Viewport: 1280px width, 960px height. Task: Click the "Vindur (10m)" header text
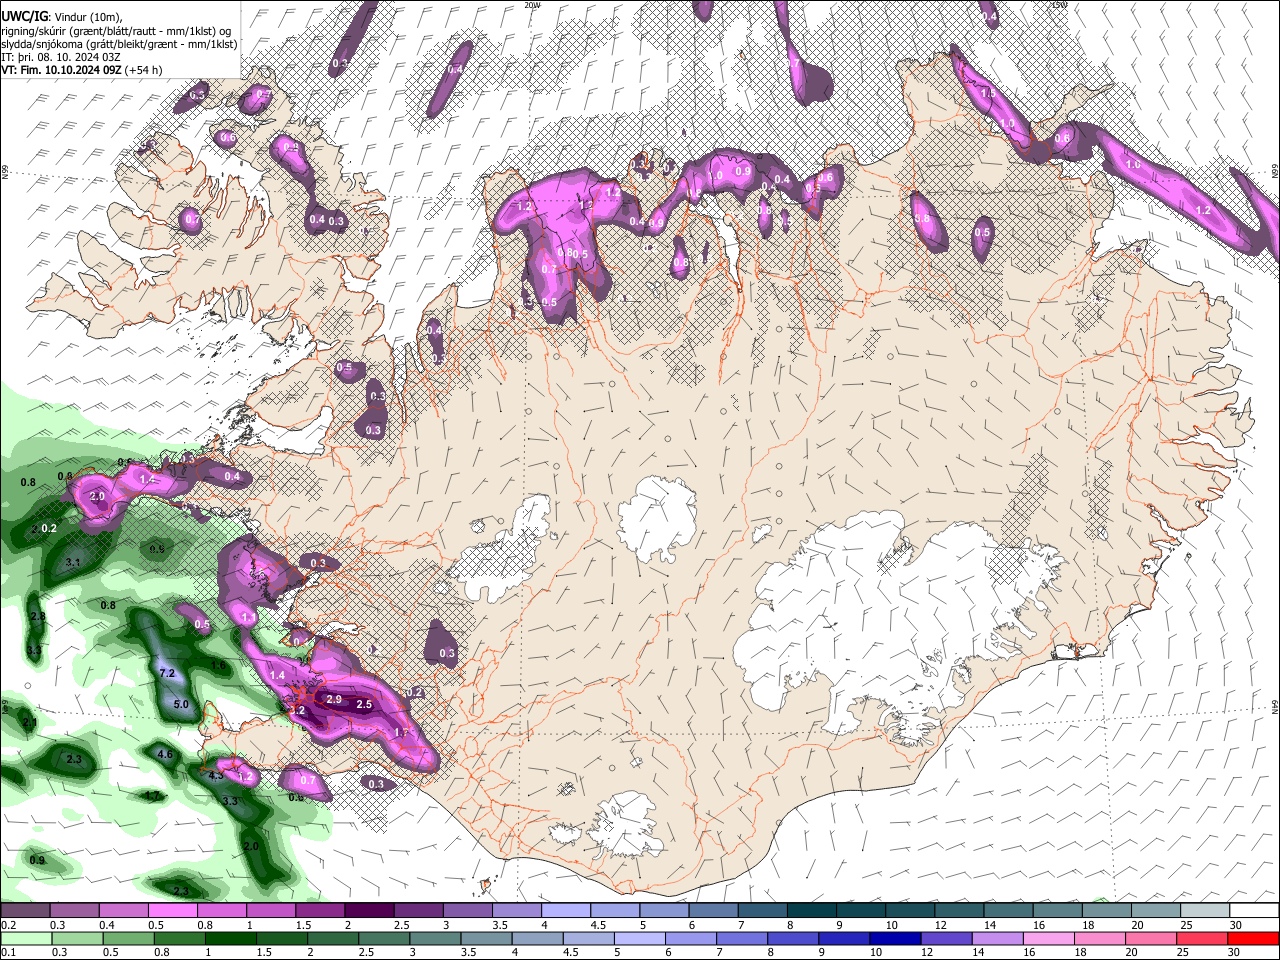pos(85,15)
